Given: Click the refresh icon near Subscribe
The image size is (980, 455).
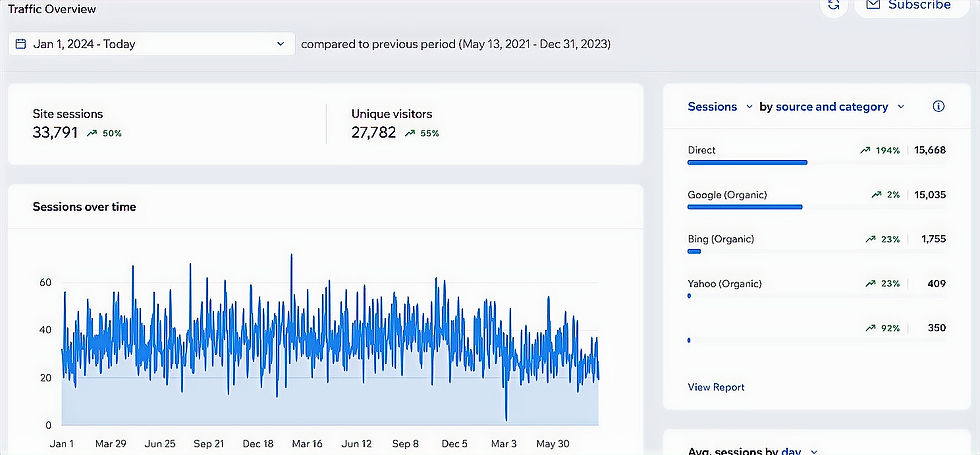Looking at the screenshot, I should tap(833, 5).
